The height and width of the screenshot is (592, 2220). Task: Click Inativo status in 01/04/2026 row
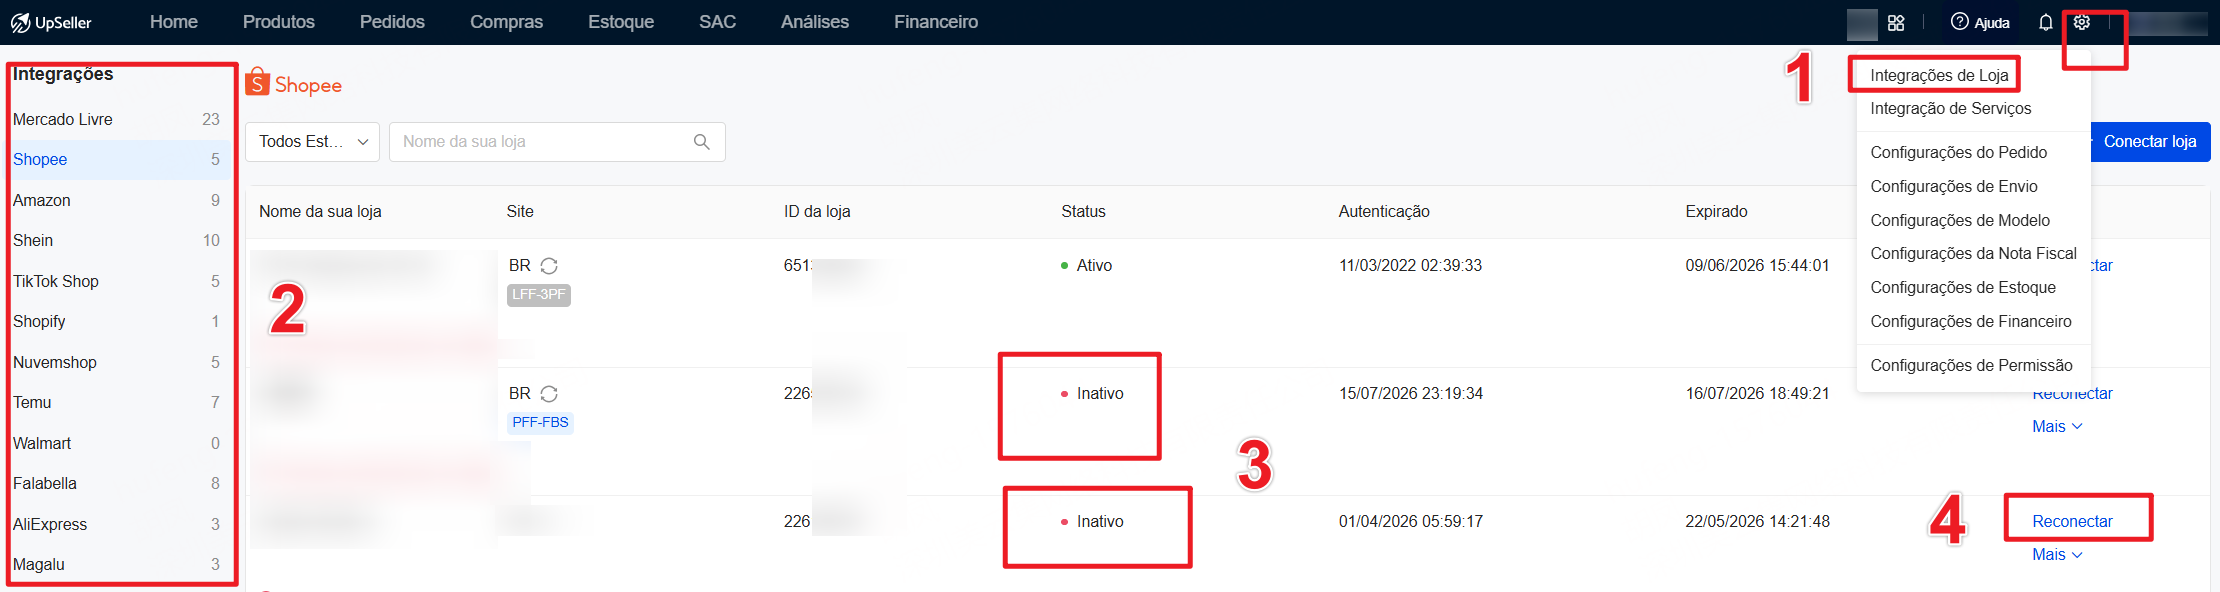(1092, 522)
